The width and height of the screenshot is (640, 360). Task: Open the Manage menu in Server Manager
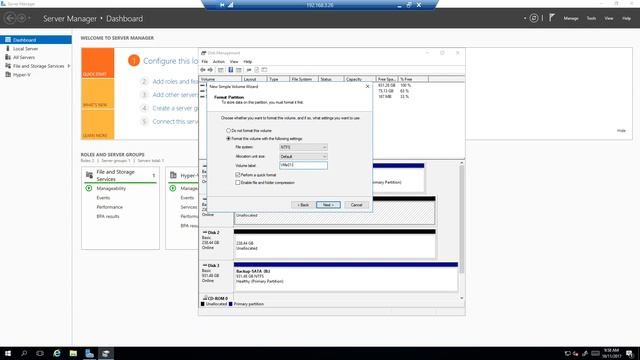click(571, 18)
